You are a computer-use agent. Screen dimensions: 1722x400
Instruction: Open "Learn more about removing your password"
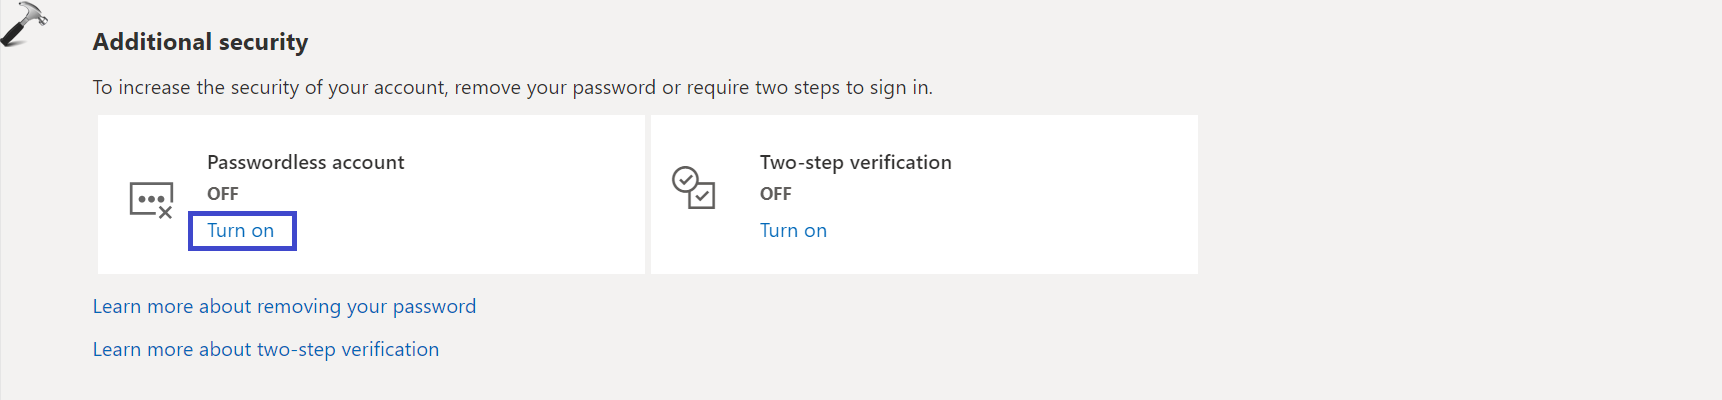tap(284, 307)
